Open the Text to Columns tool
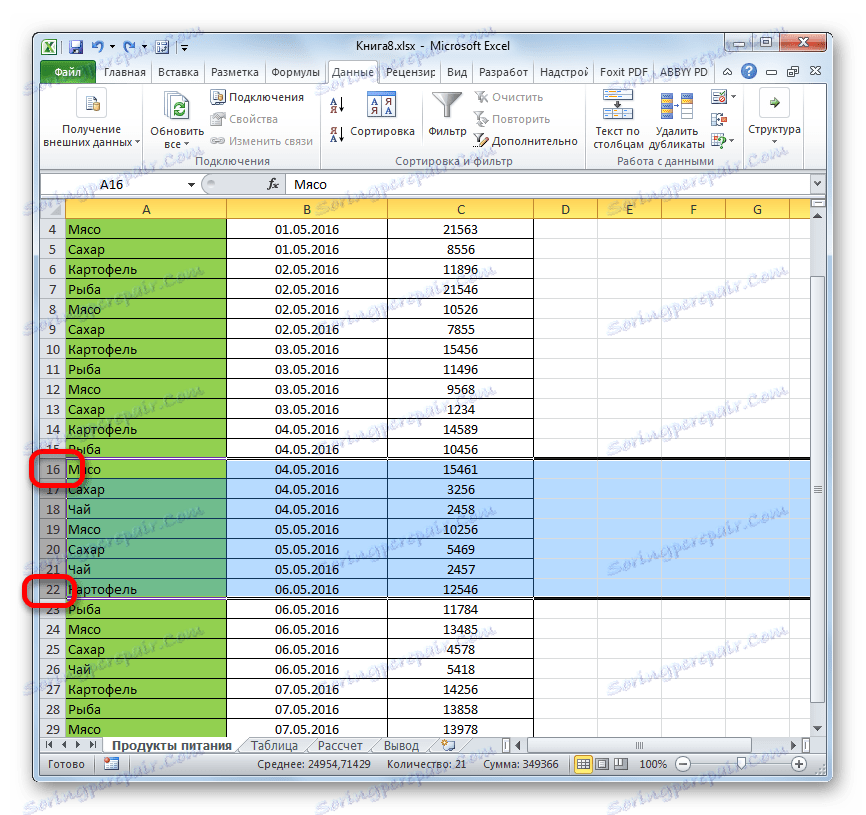Image resolution: width=866 pixels, height=815 pixels. pyautogui.click(x=617, y=110)
